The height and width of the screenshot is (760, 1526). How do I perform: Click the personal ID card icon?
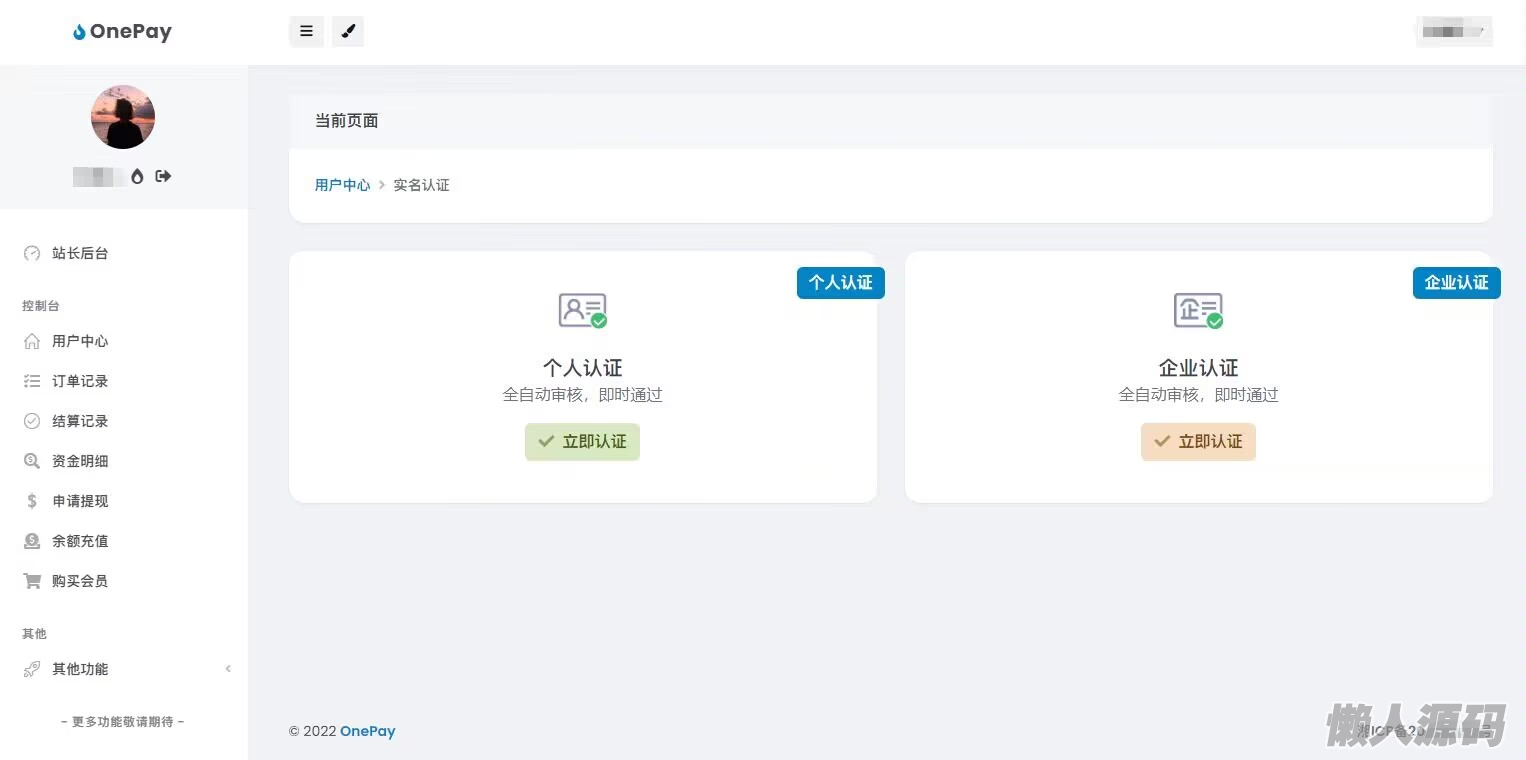pos(583,310)
